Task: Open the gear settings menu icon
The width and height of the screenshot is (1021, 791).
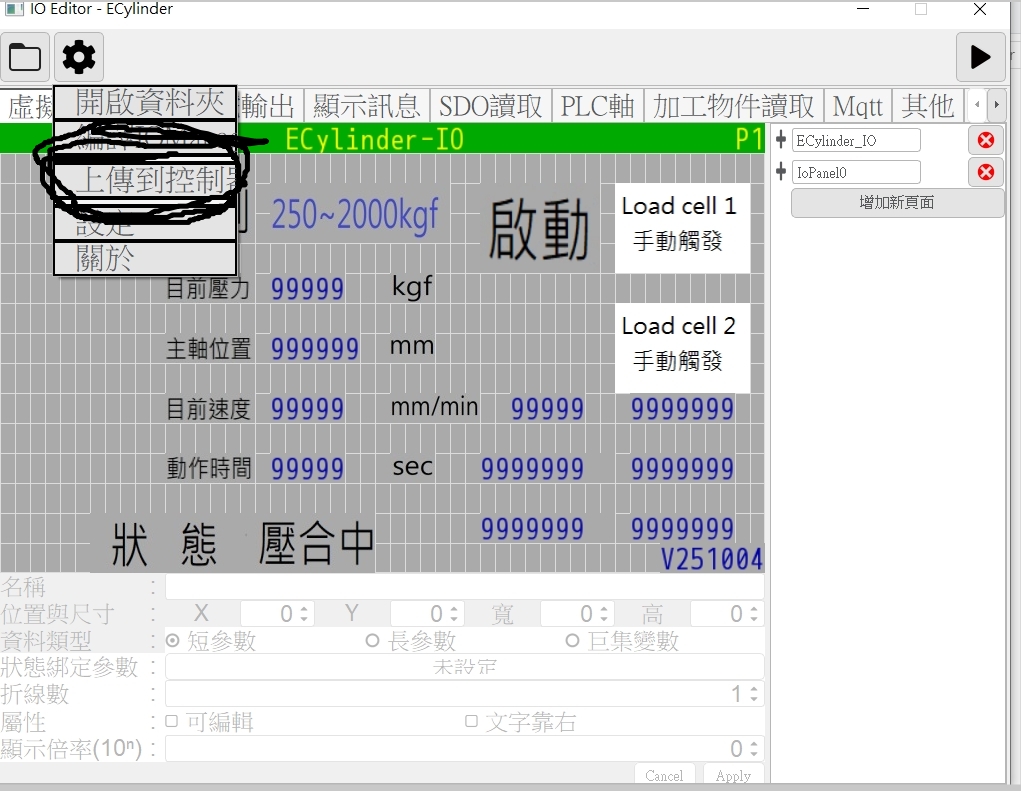Action: point(79,57)
